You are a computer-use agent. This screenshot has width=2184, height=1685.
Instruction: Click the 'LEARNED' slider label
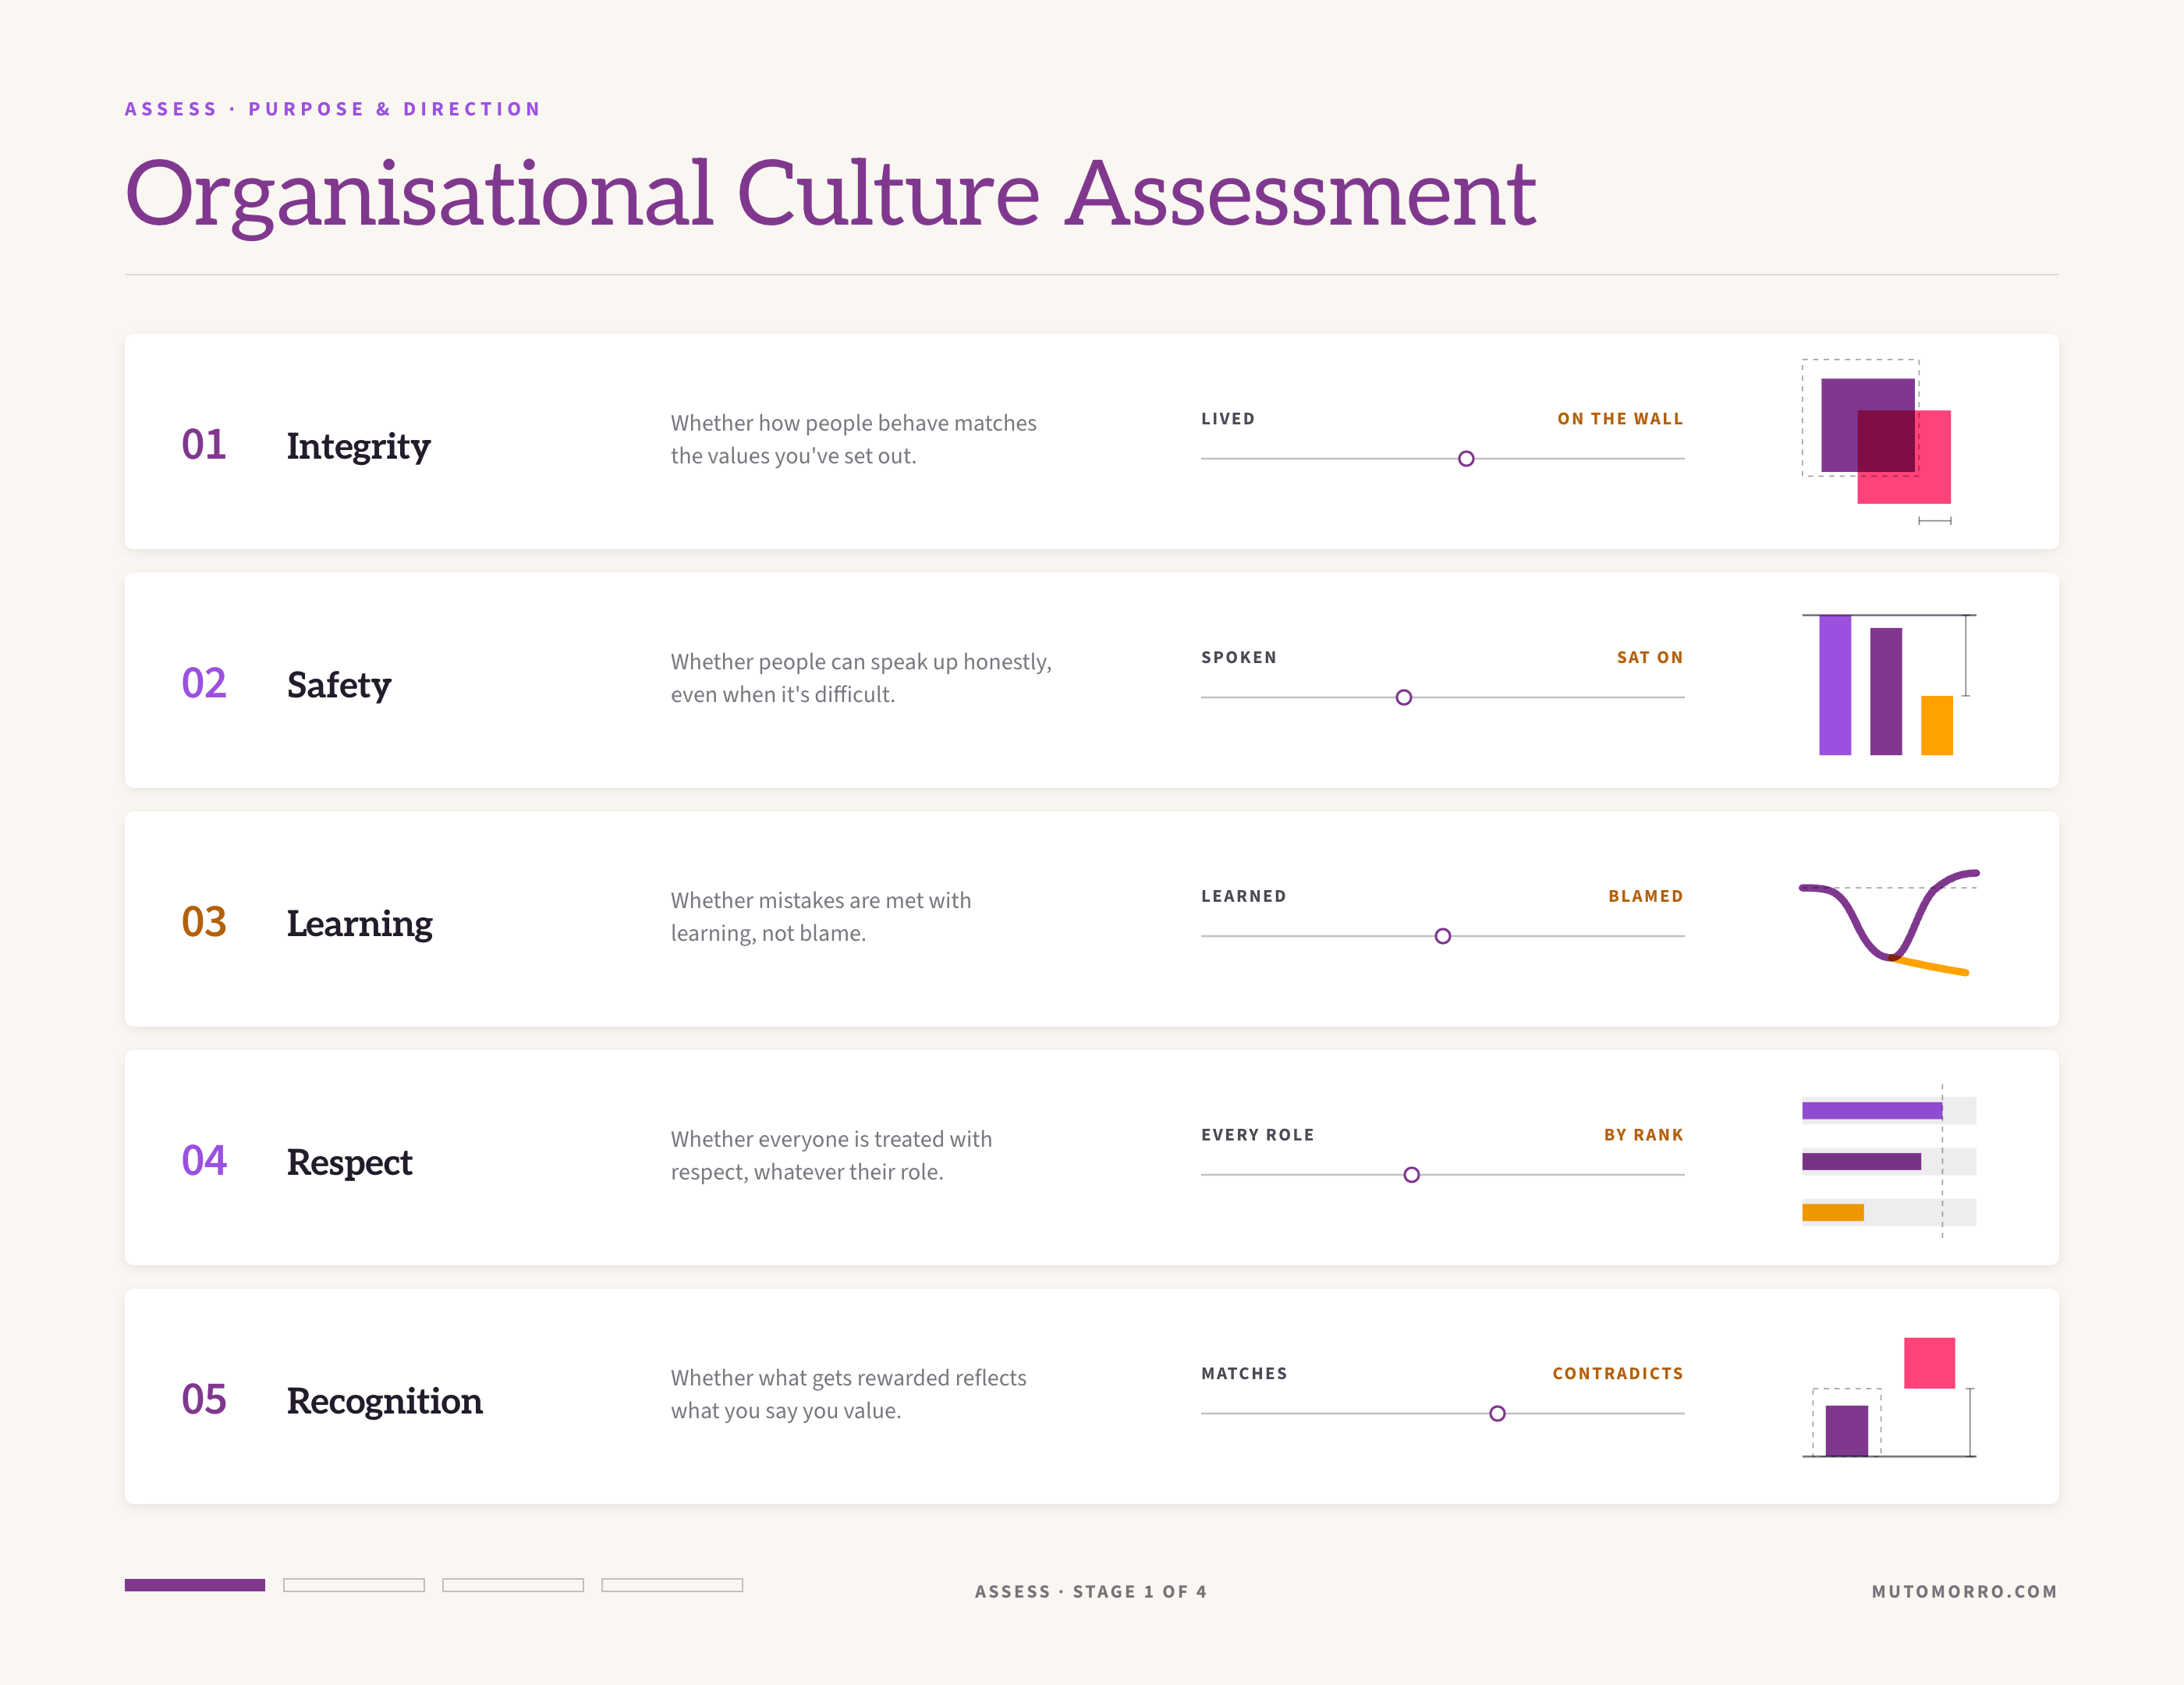point(1244,896)
